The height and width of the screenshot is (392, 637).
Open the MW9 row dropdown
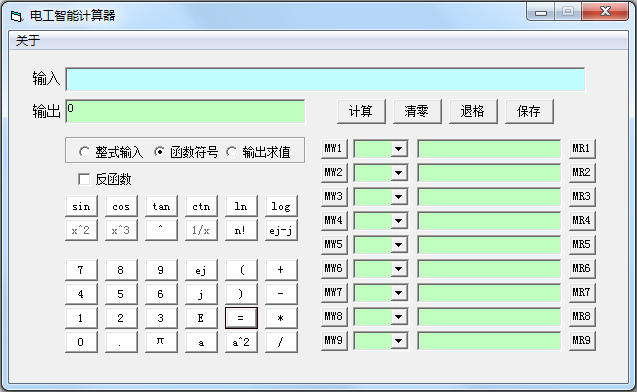pyautogui.click(x=399, y=341)
